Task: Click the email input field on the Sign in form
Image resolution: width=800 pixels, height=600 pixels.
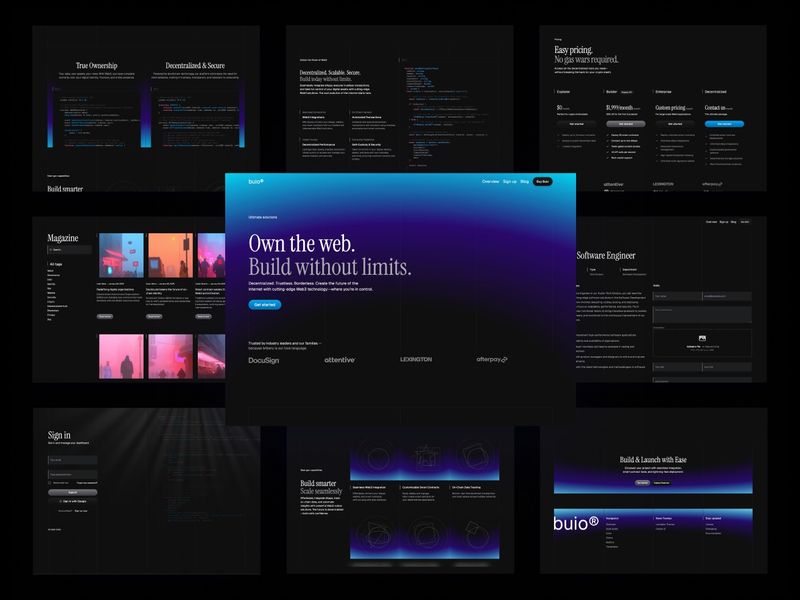Action: 72,459
